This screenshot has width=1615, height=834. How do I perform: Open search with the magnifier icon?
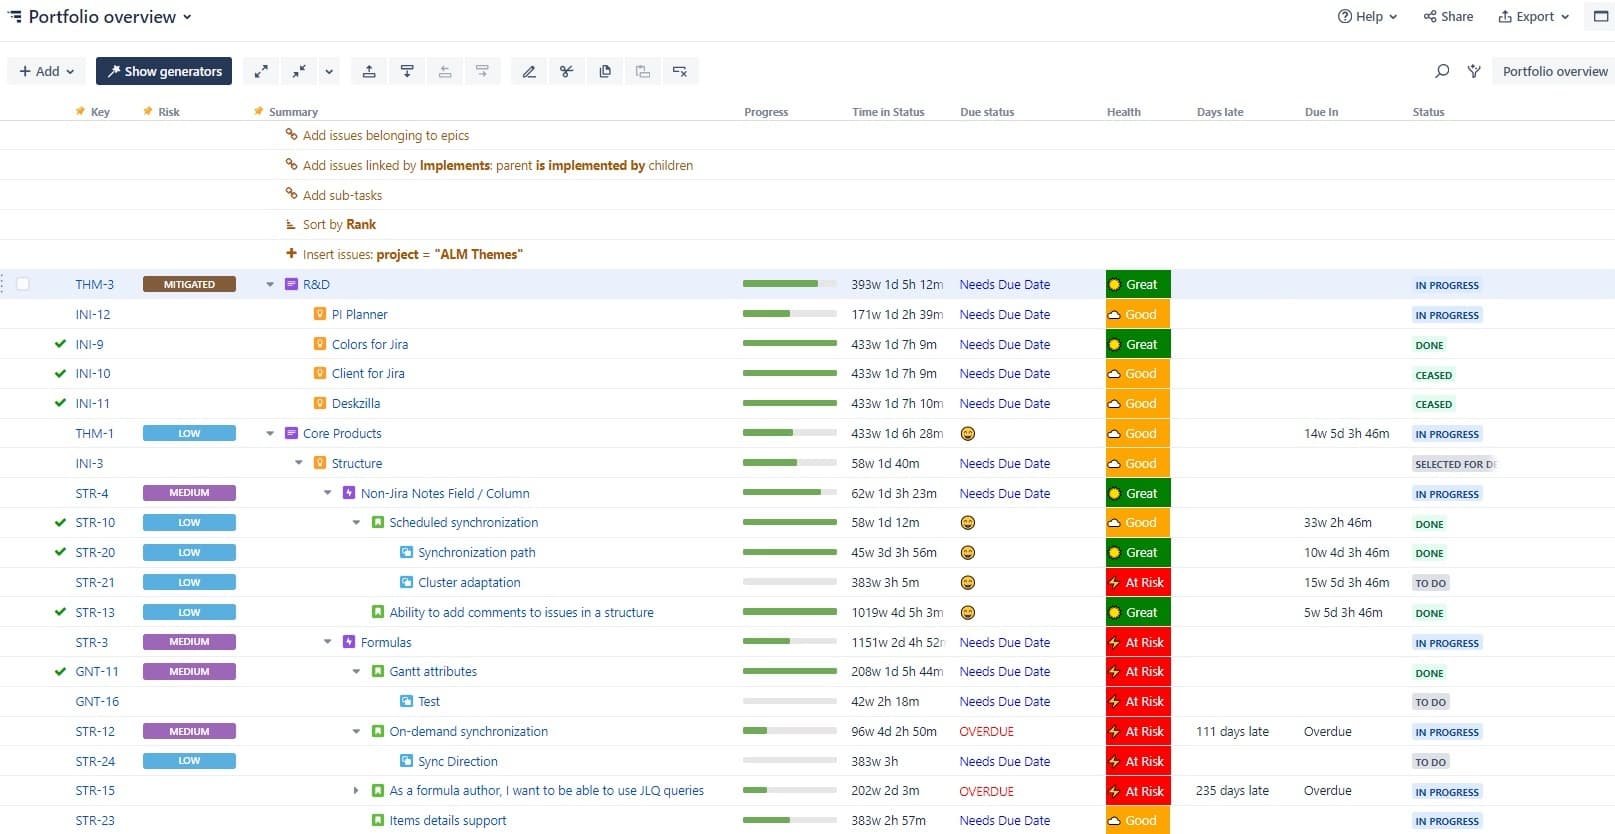click(1441, 71)
